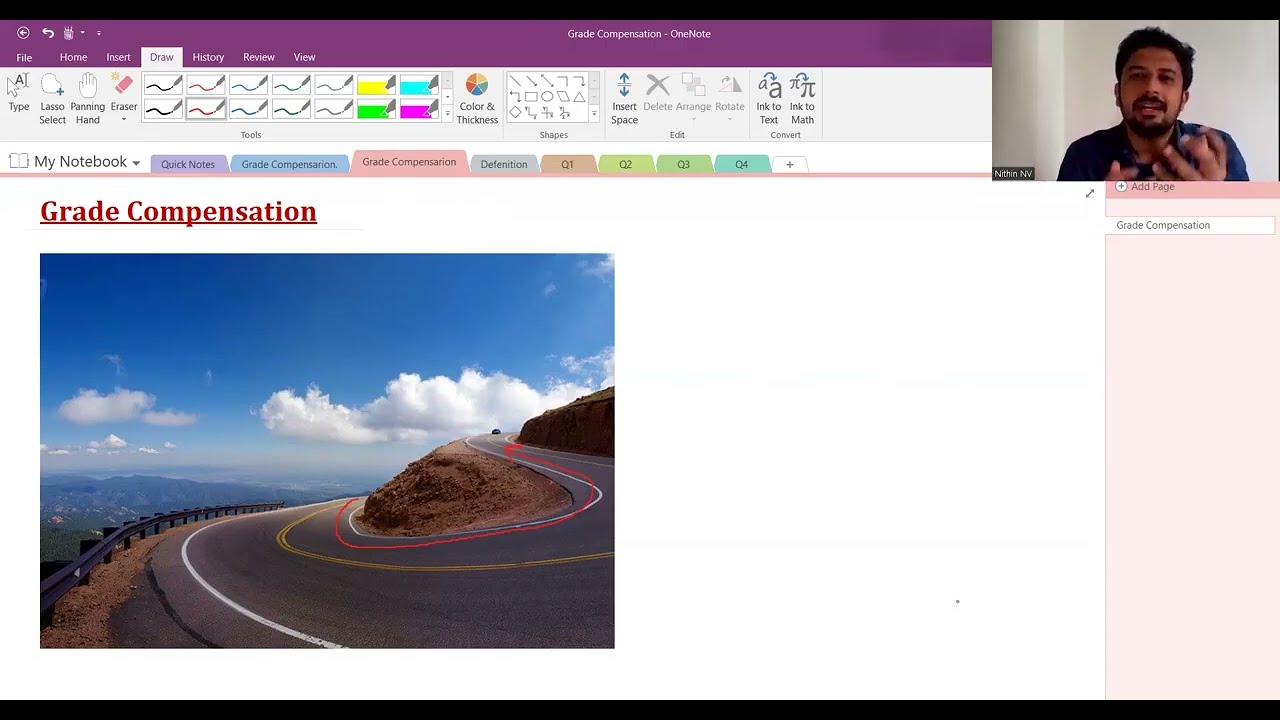Expand the Shapes gallery more arrow

click(594, 114)
